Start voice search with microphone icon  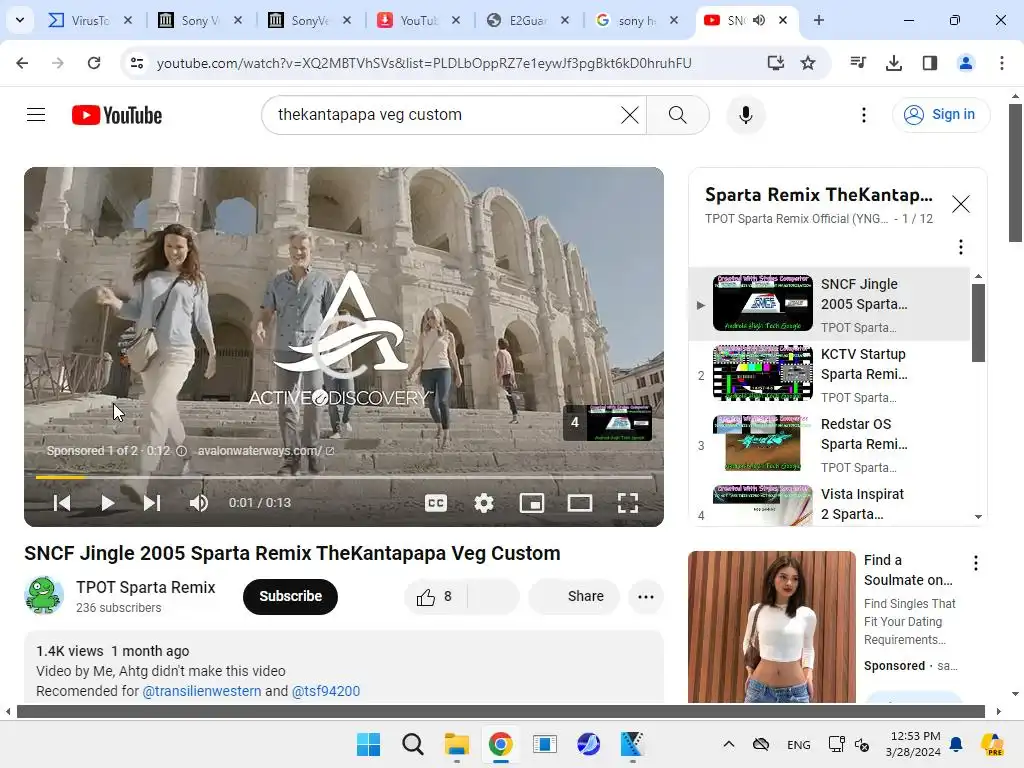point(746,115)
